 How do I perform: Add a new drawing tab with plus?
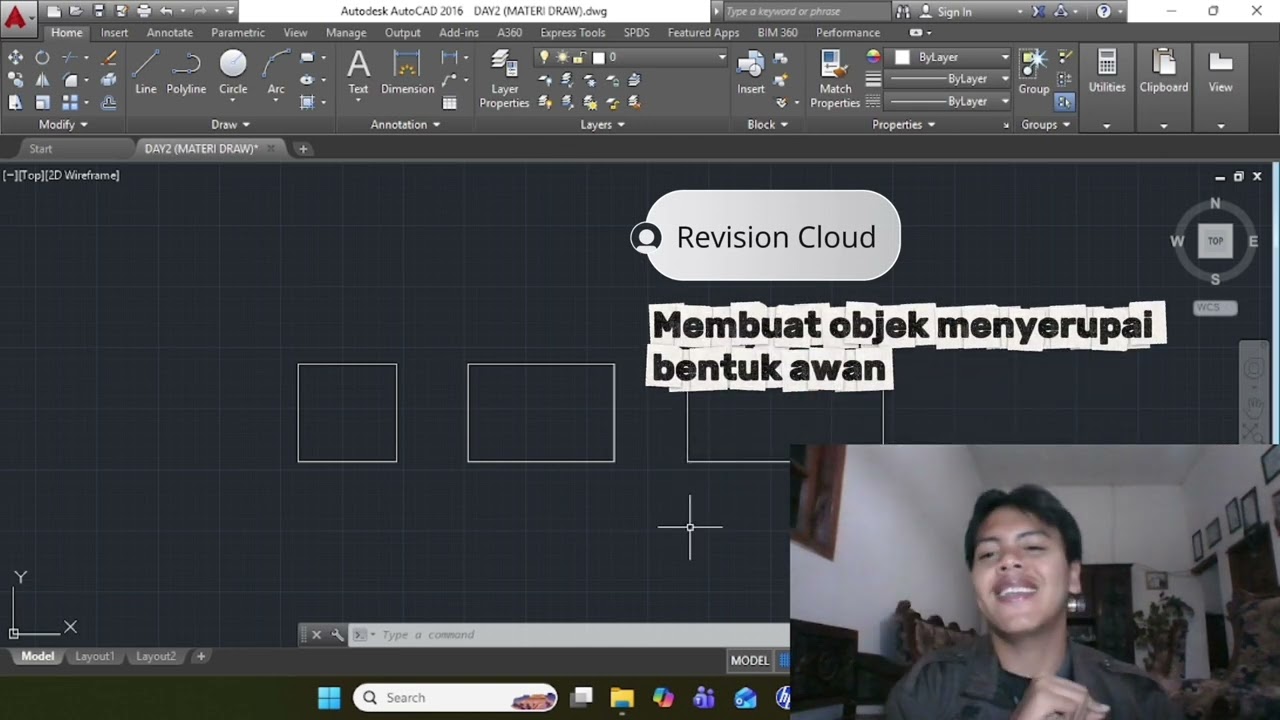[x=303, y=149]
